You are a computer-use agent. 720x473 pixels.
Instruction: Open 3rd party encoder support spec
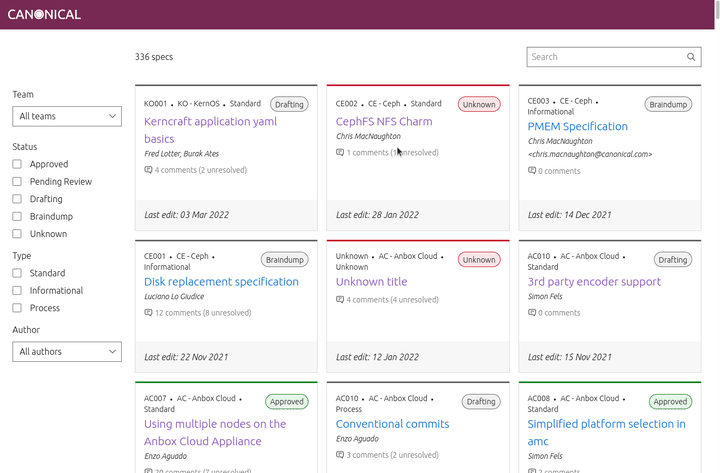tap(594, 282)
